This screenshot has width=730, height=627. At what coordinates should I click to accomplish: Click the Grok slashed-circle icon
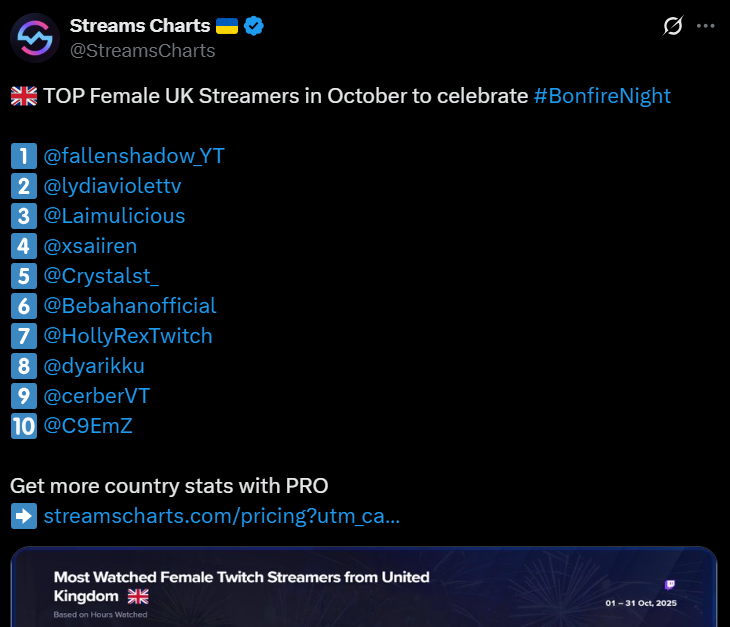673,27
